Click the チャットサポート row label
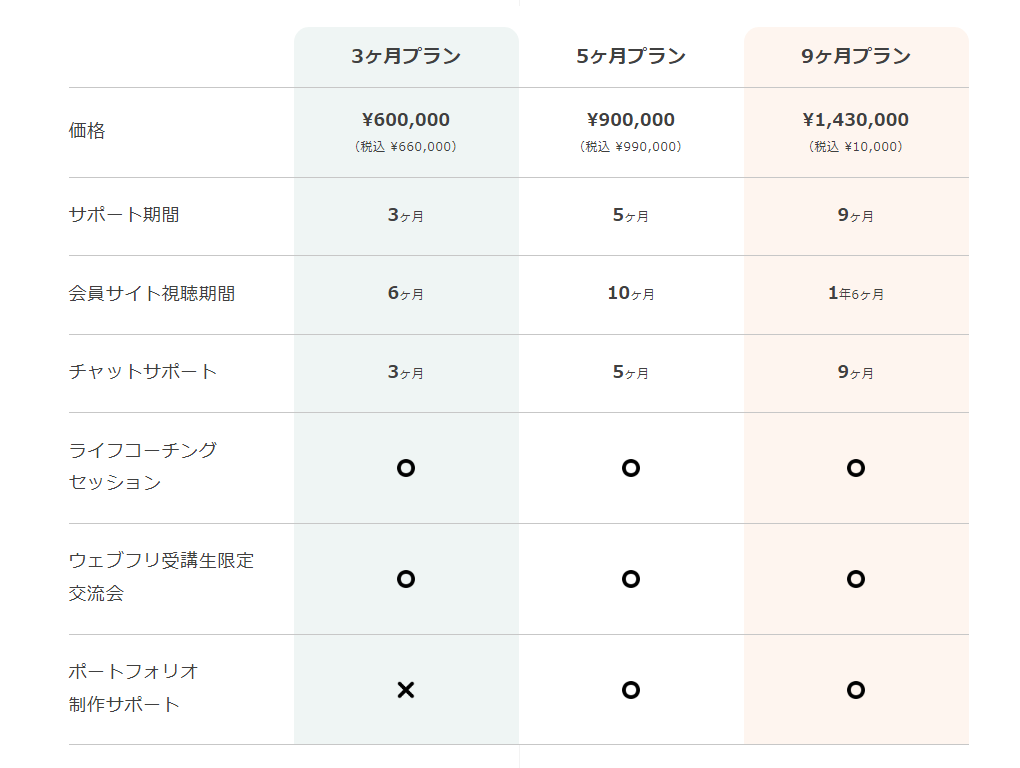This screenshot has height=768, width=1020. tap(143, 372)
